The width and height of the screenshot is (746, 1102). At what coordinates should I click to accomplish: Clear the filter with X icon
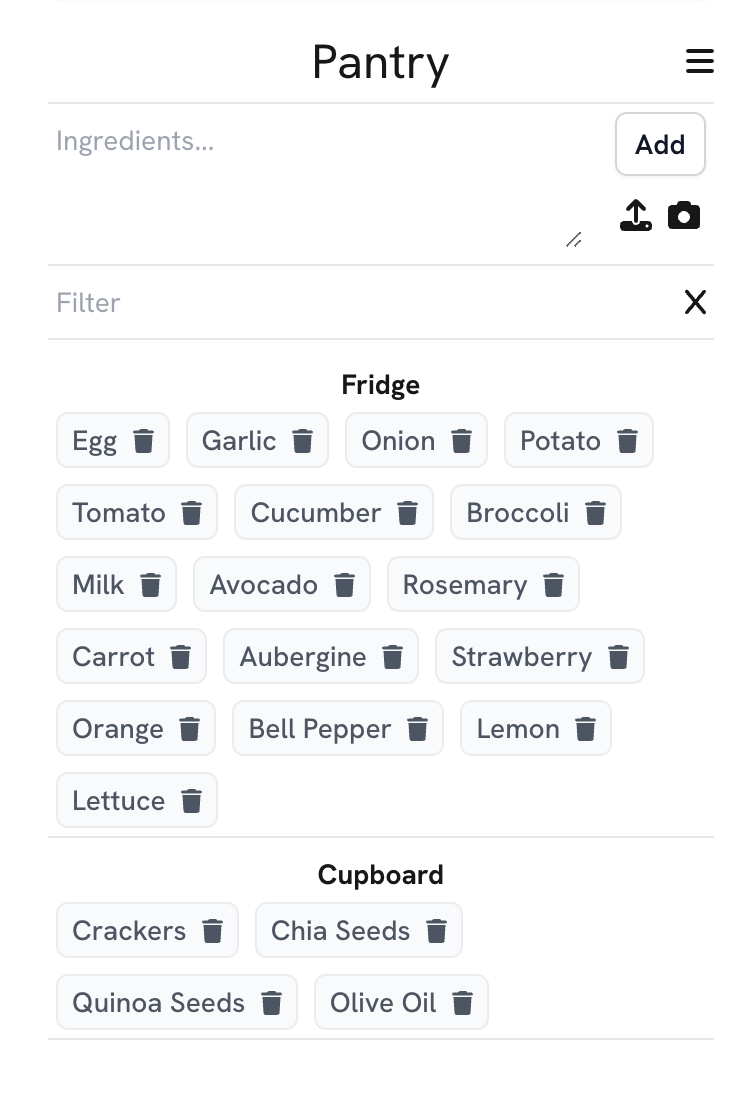coord(695,302)
